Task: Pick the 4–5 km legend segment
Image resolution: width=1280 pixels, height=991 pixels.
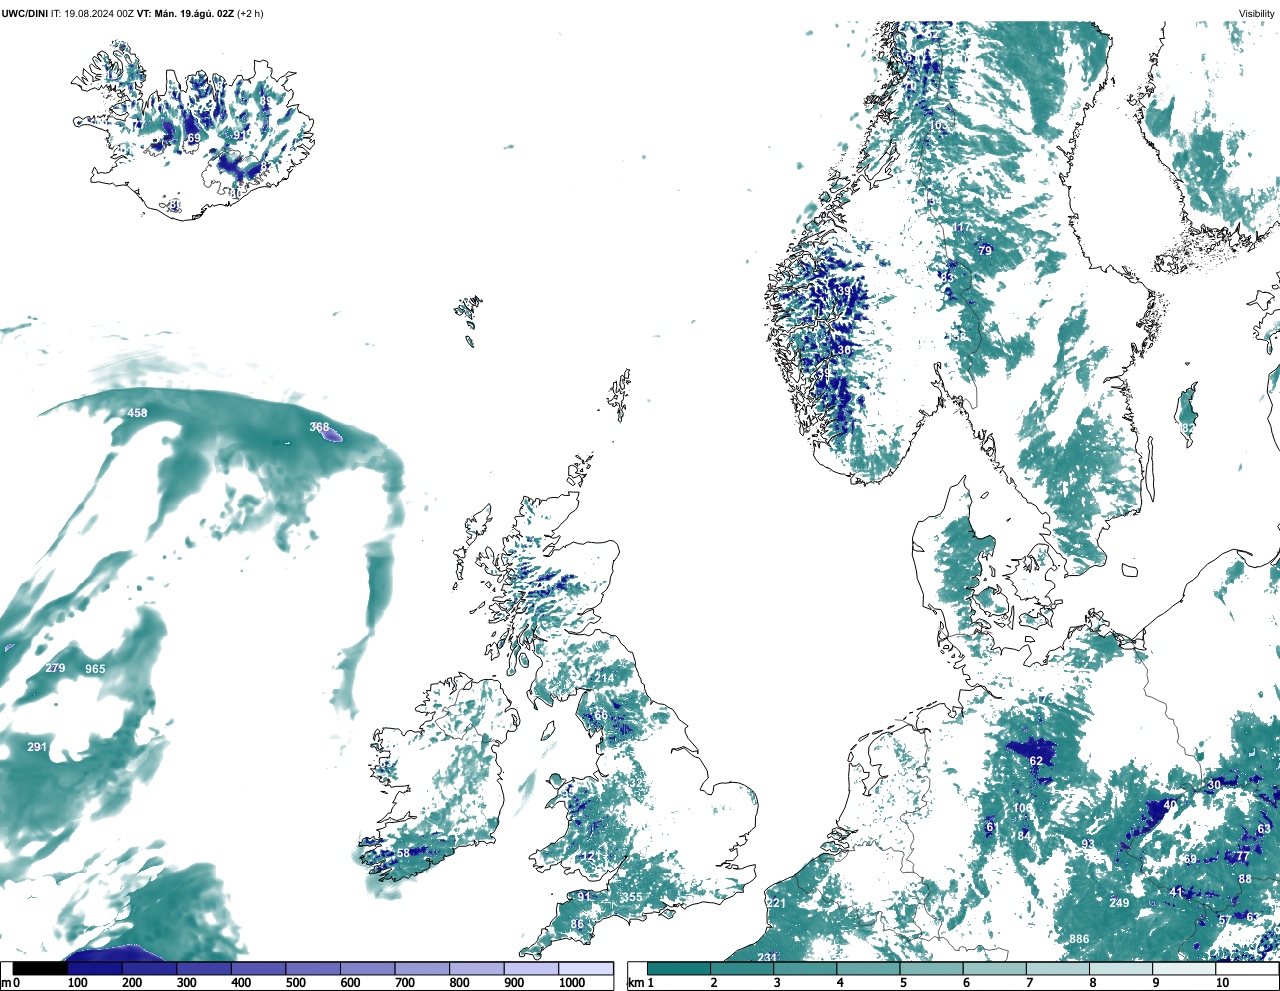Action: pos(869,968)
